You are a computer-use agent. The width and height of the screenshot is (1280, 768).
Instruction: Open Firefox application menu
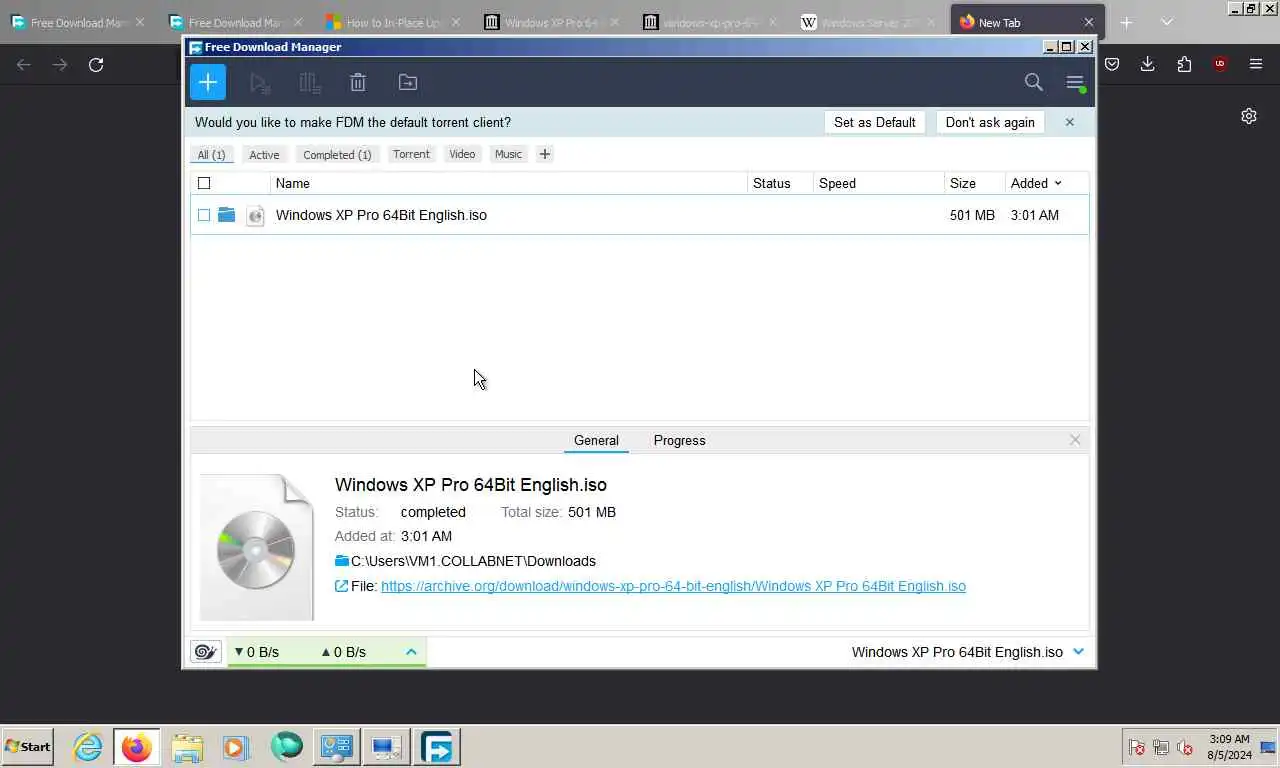pos(1256,64)
